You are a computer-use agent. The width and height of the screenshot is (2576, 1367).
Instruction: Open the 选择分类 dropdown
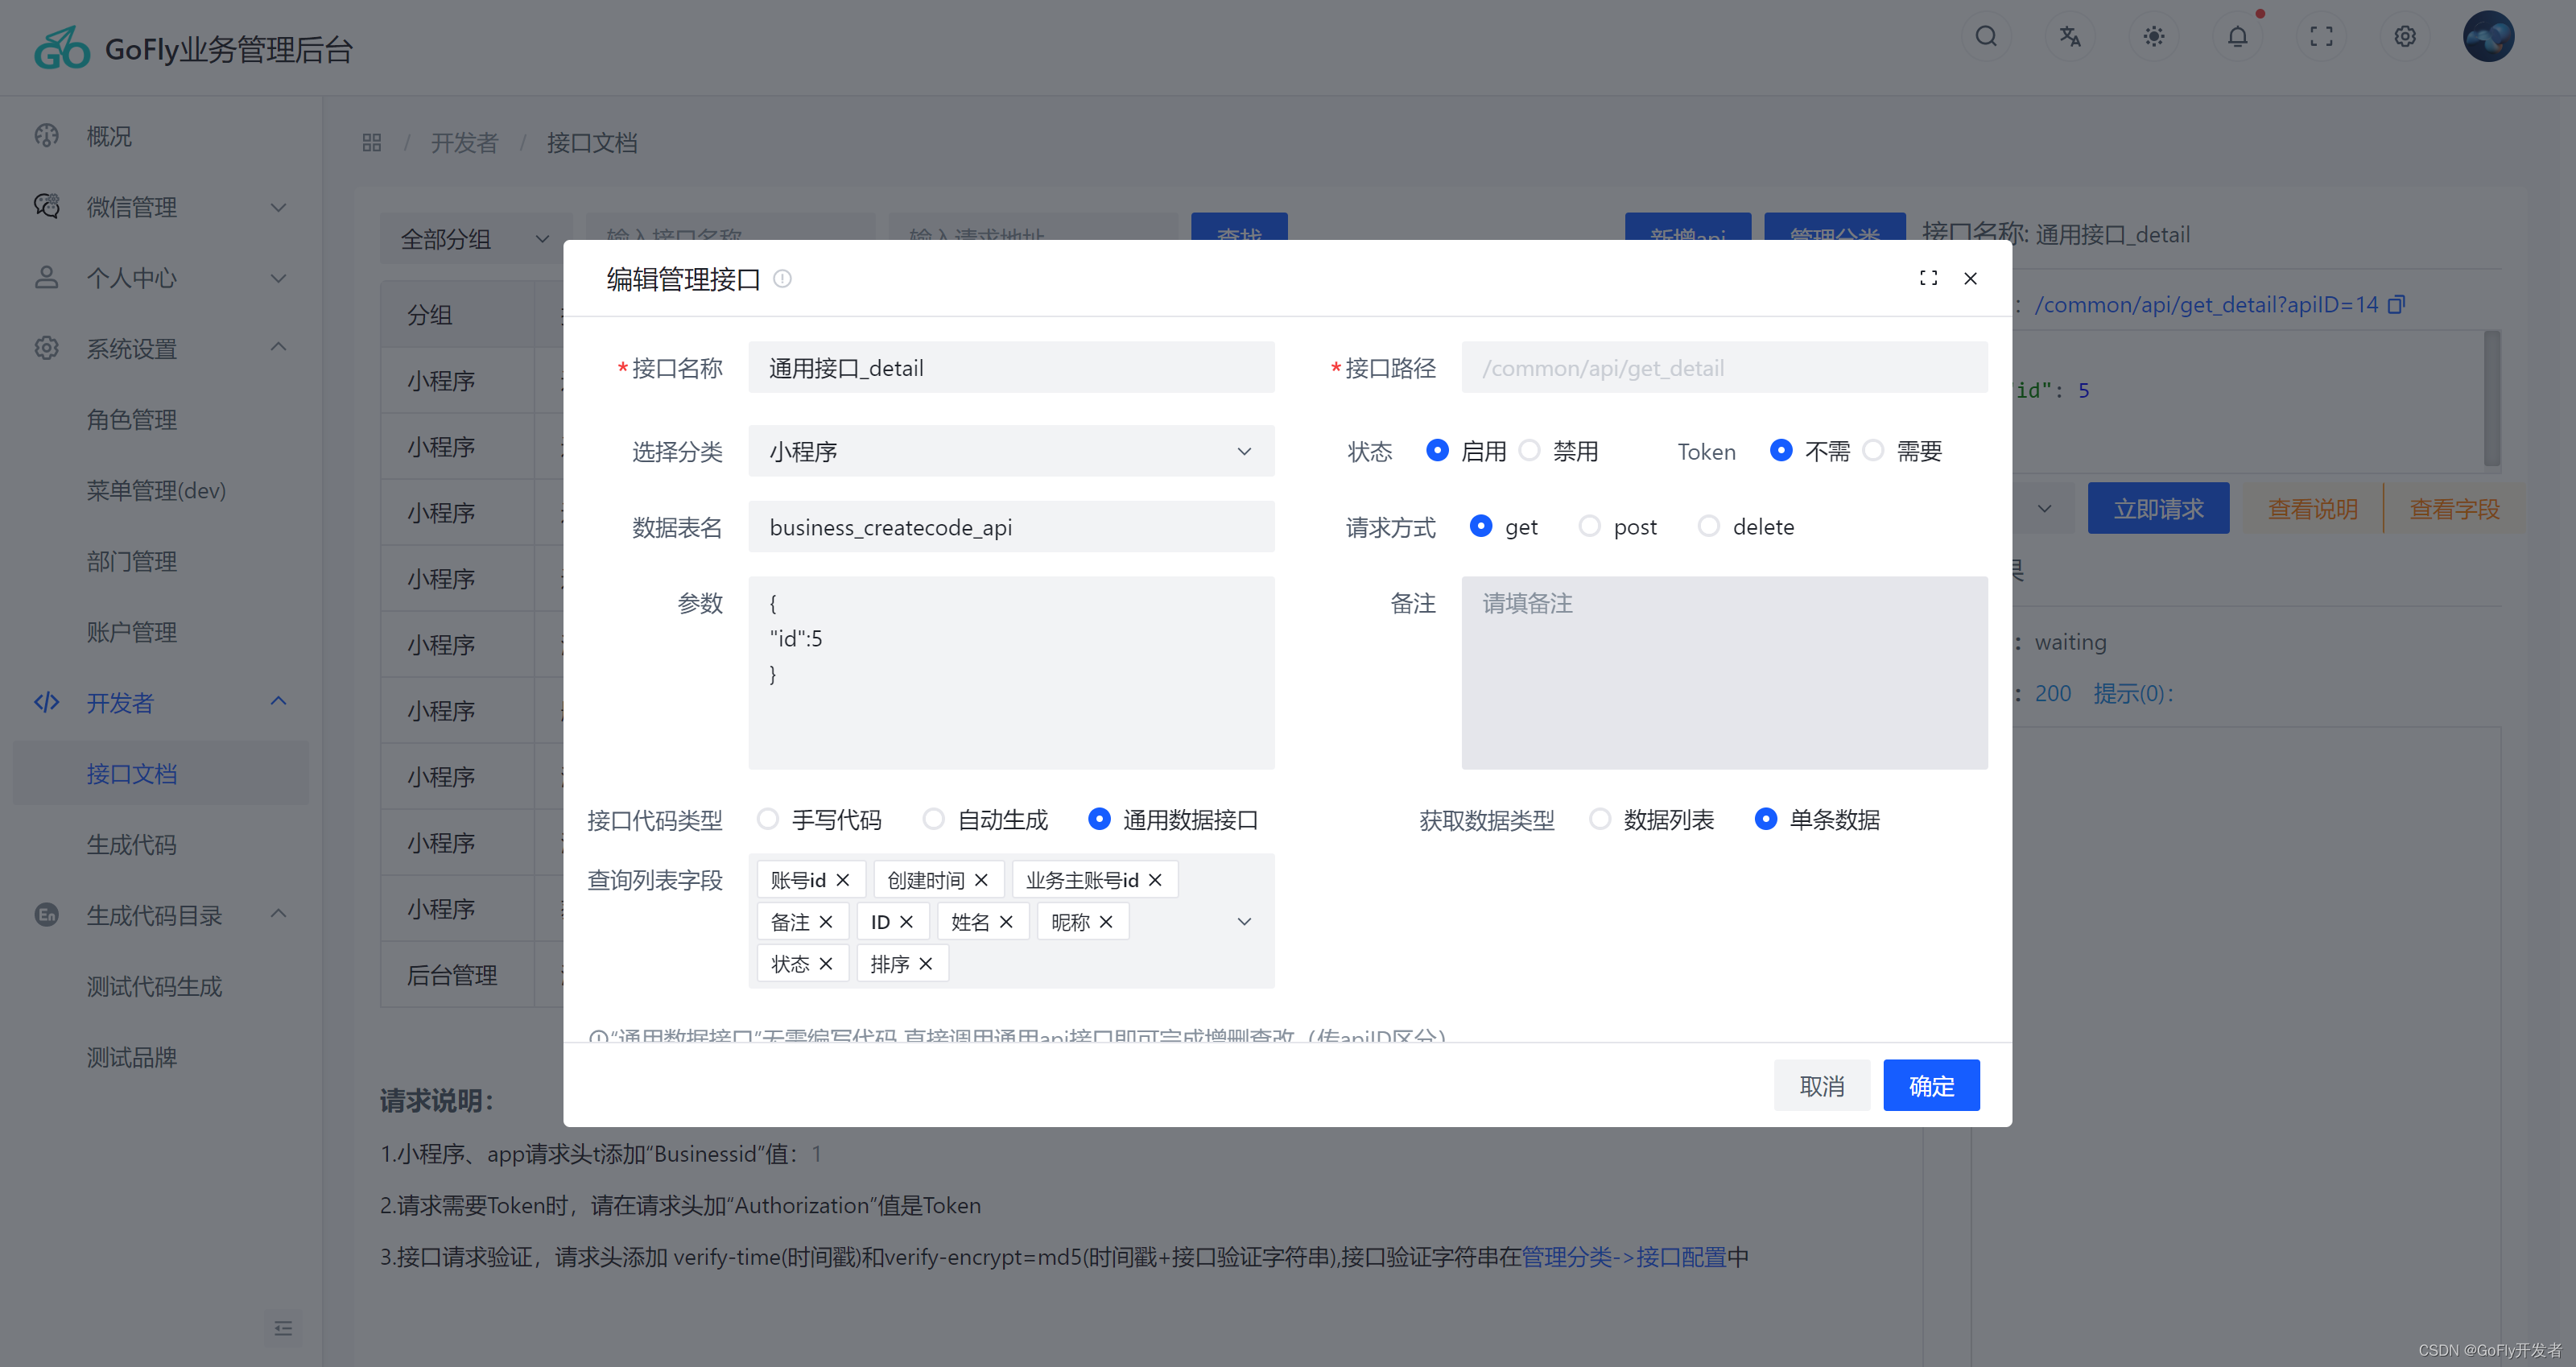point(1011,451)
